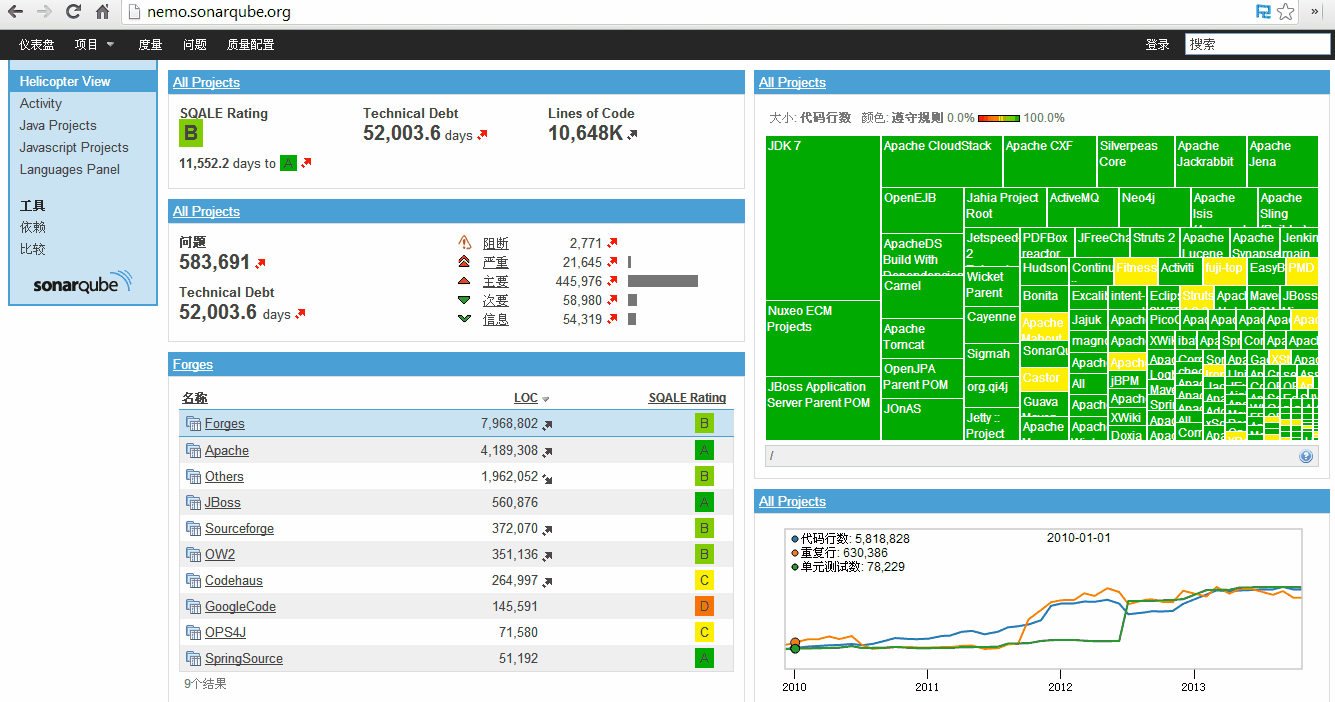This screenshot has width=1335, height=702.
Task: Click SpringSource's green A rating badge
Action: pos(705,658)
